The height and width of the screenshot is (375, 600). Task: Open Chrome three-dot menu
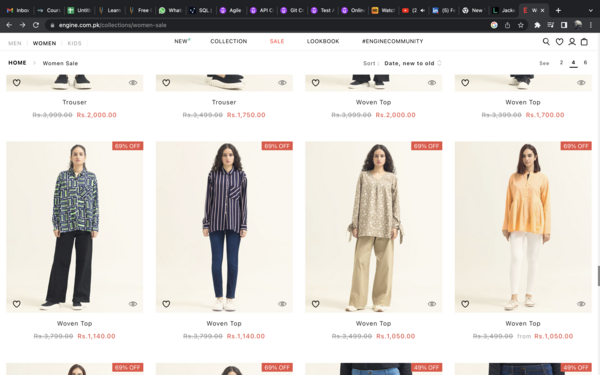[591, 25]
